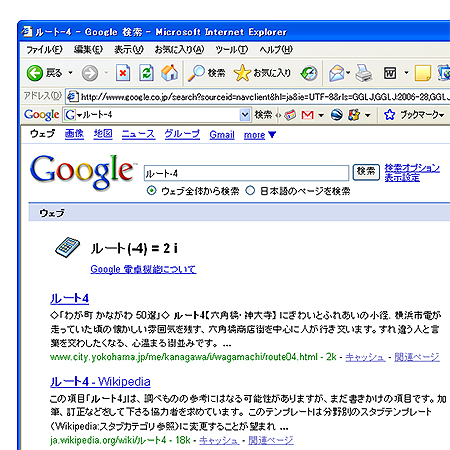
Task: Open related pages link for yokohama result
Action: 417,357
